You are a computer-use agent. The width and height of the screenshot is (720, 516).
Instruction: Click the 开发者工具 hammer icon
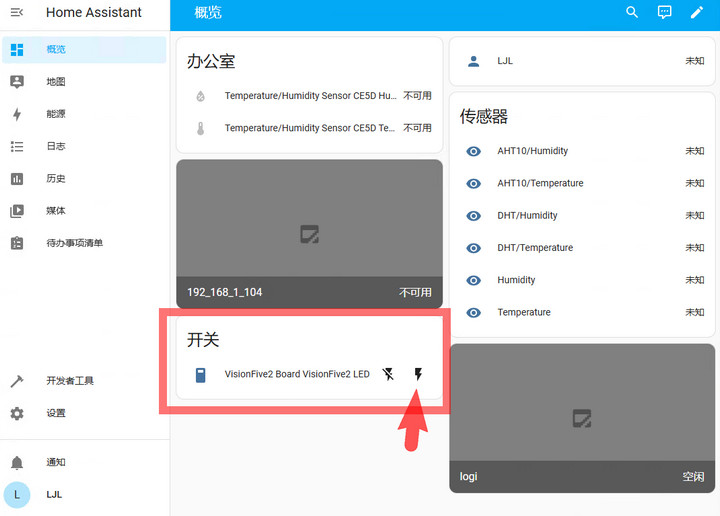(x=17, y=381)
